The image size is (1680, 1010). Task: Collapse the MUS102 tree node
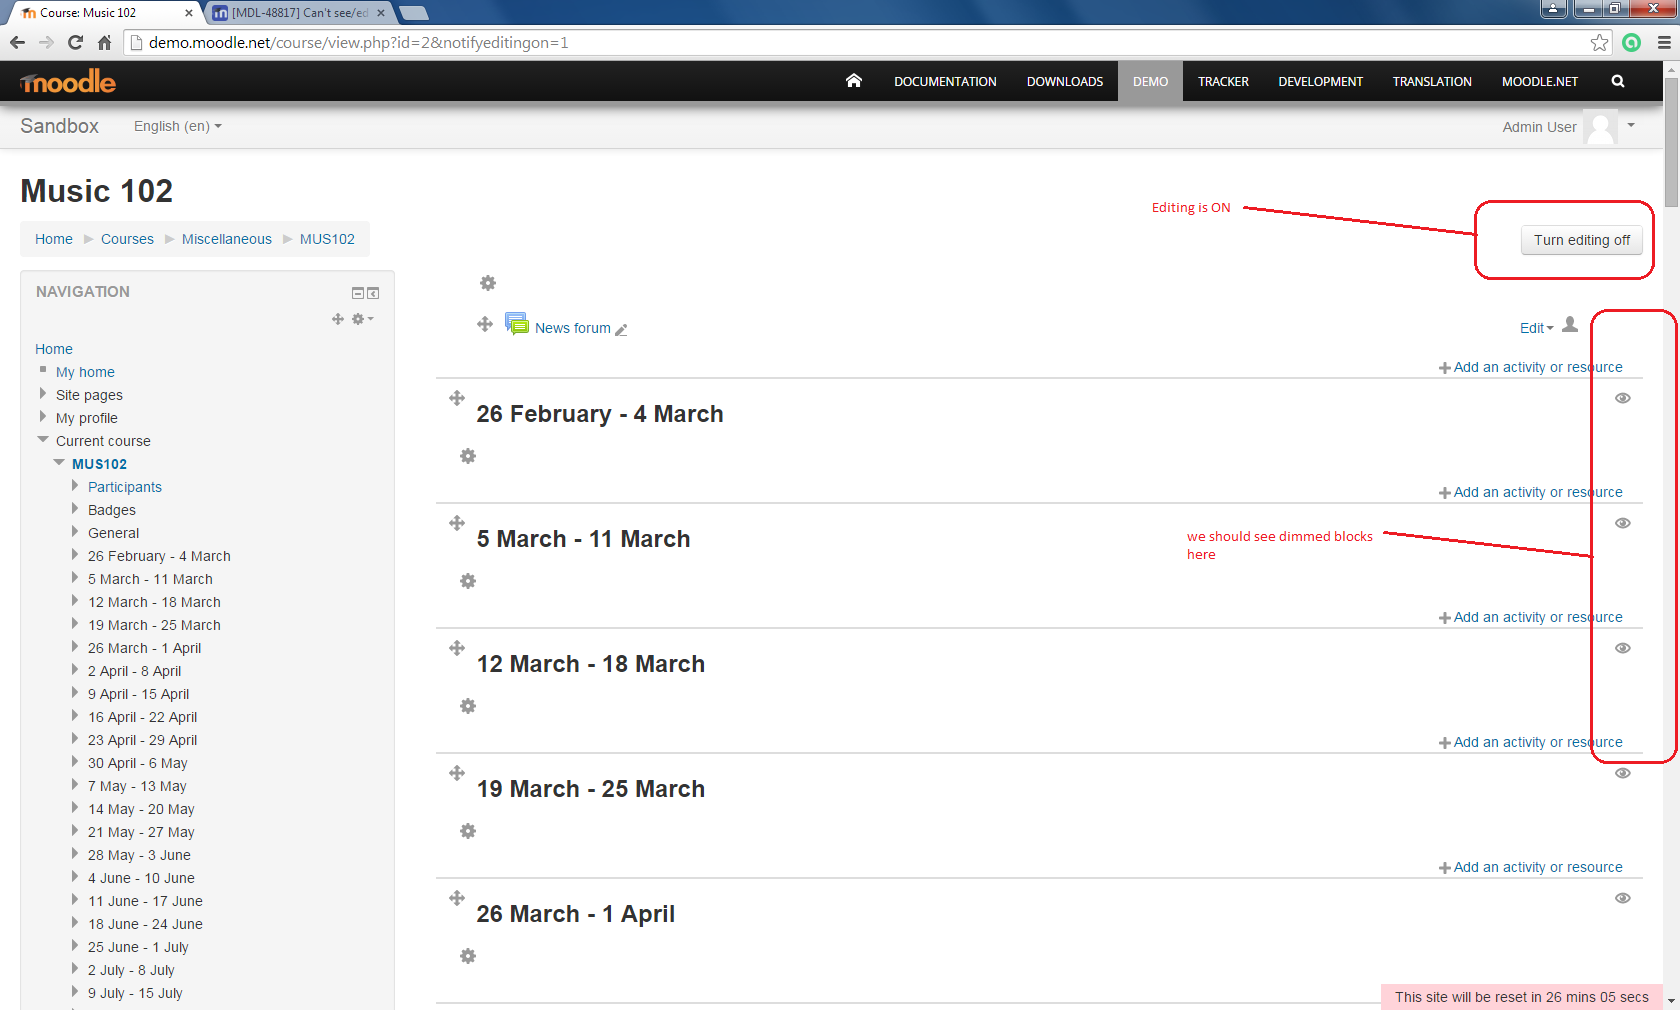point(59,463)
